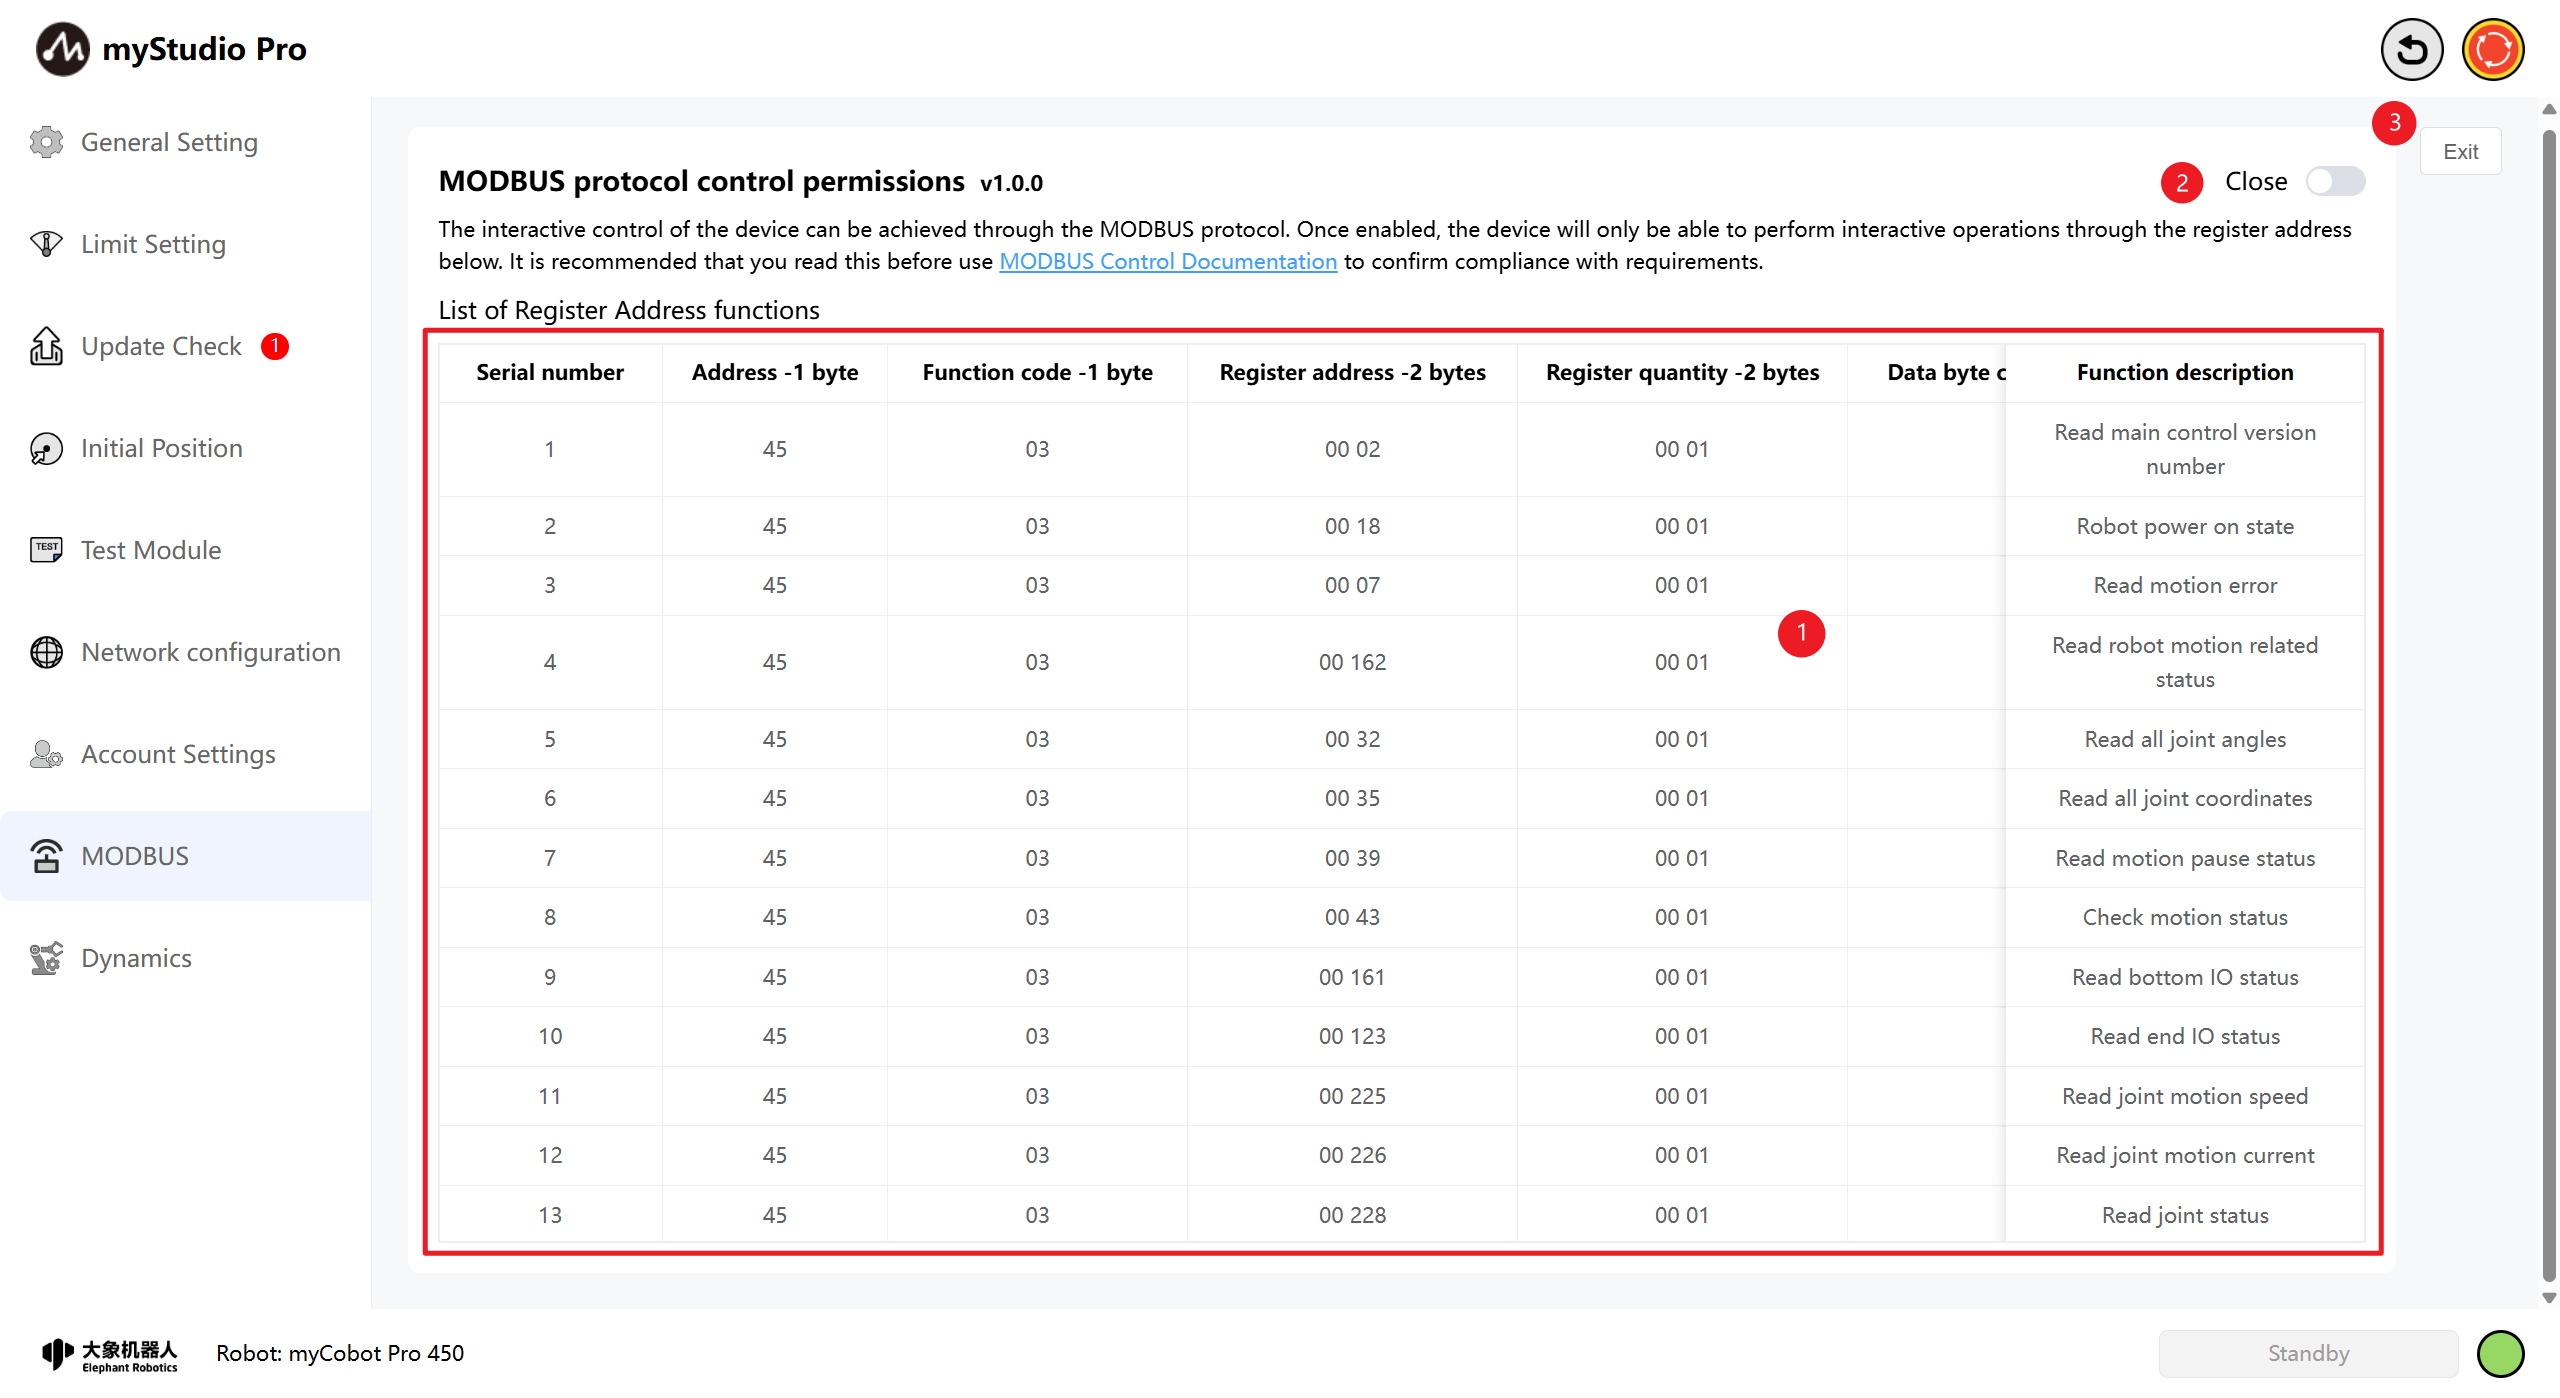Open Test Module icon in sidebar
Viewport: 2560px width, 1398px height.
[46, 550]
